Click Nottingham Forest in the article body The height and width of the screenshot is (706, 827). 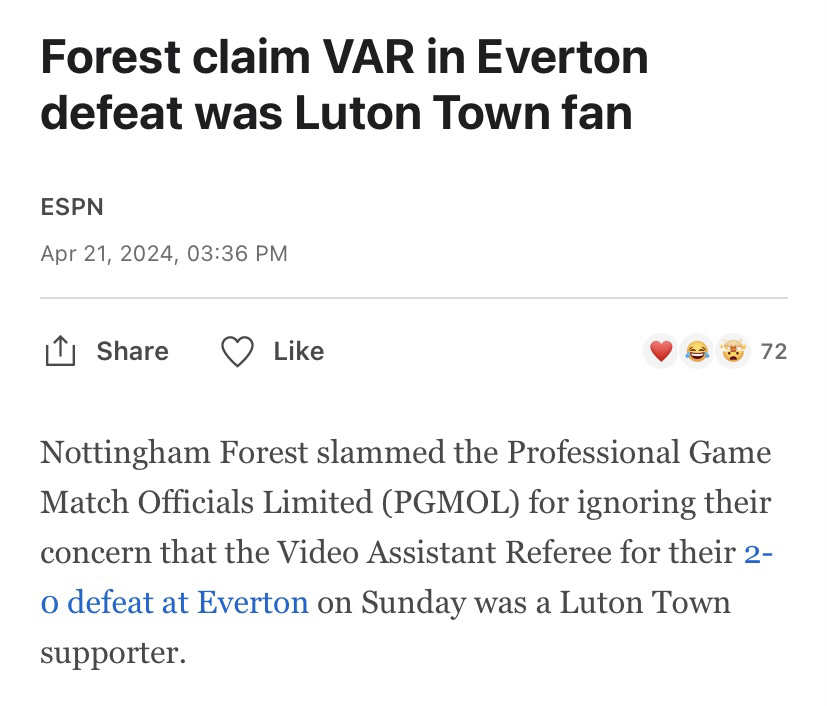tap(174, 453)
